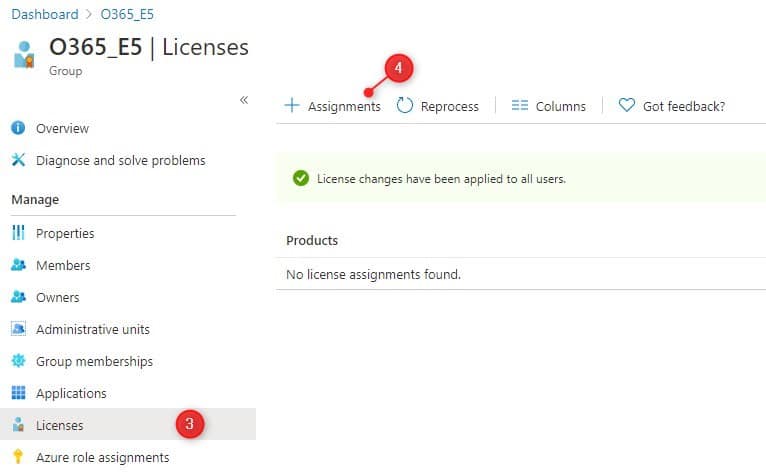
Task: Click the green success checkmark icon
Action: (x=301, y=178)
